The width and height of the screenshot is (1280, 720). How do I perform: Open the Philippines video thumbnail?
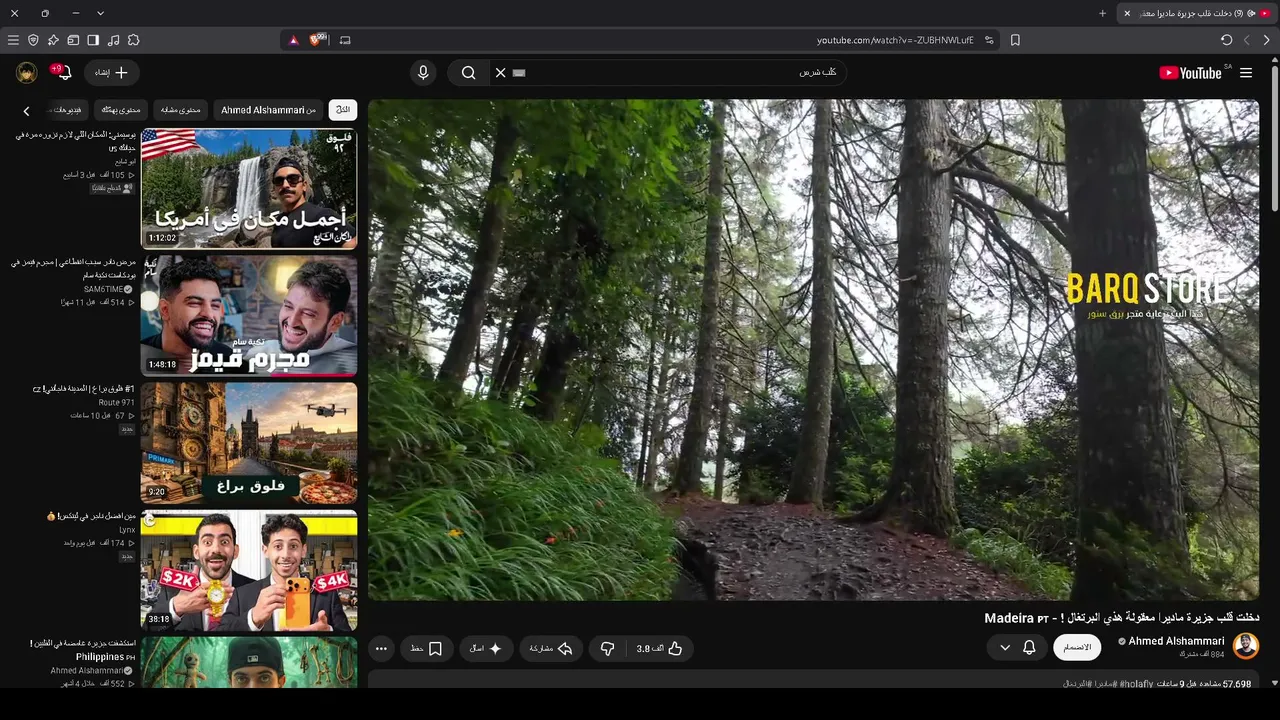[249, 662]
